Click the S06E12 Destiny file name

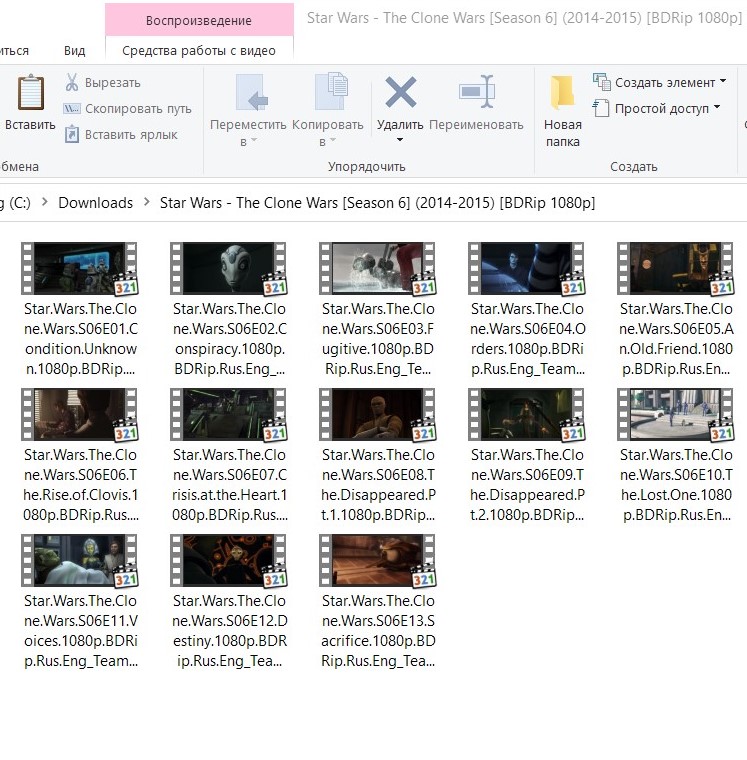coord(229,631)
